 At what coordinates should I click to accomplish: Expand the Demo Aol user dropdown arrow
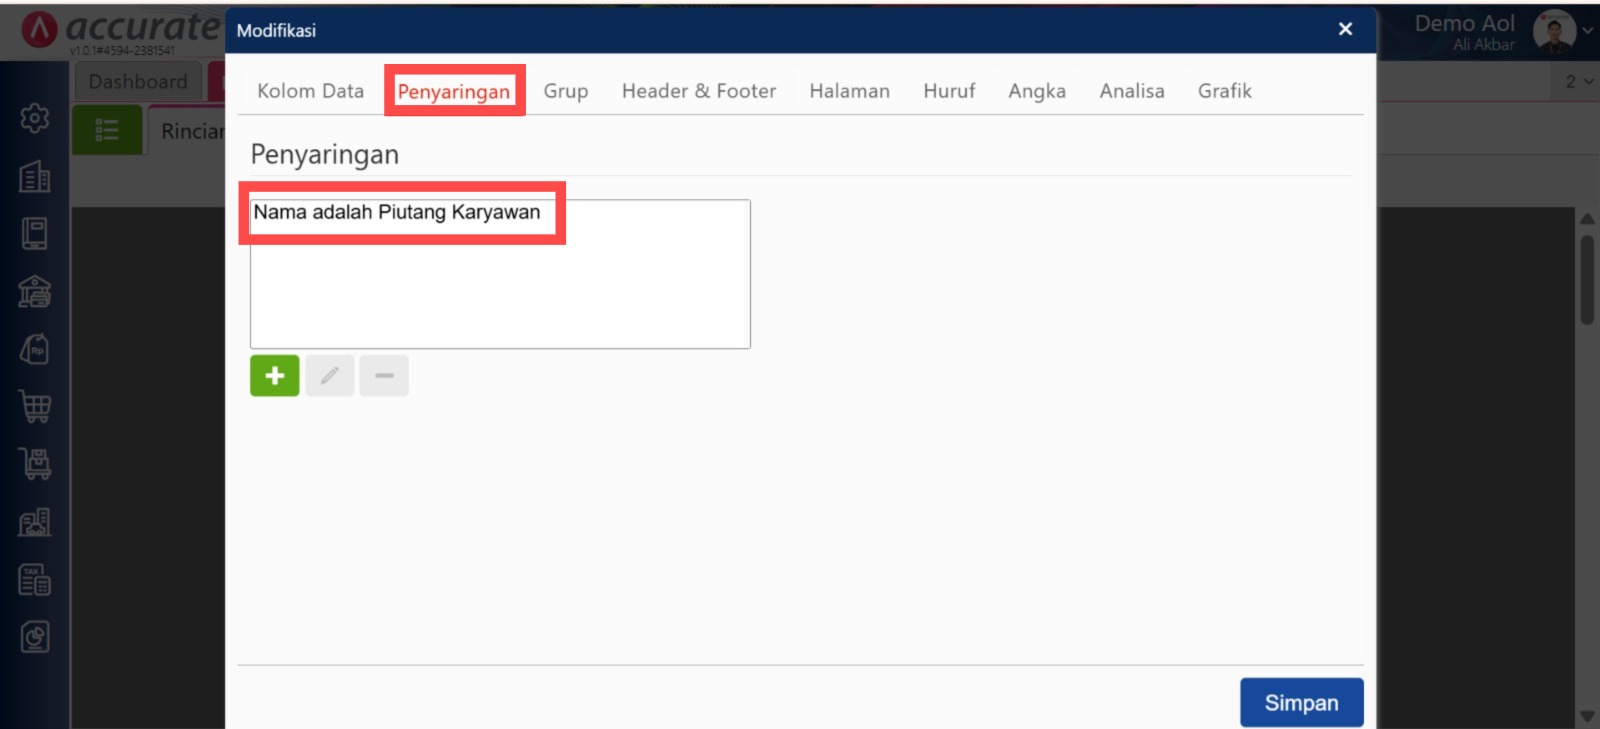click(1588, 31)
